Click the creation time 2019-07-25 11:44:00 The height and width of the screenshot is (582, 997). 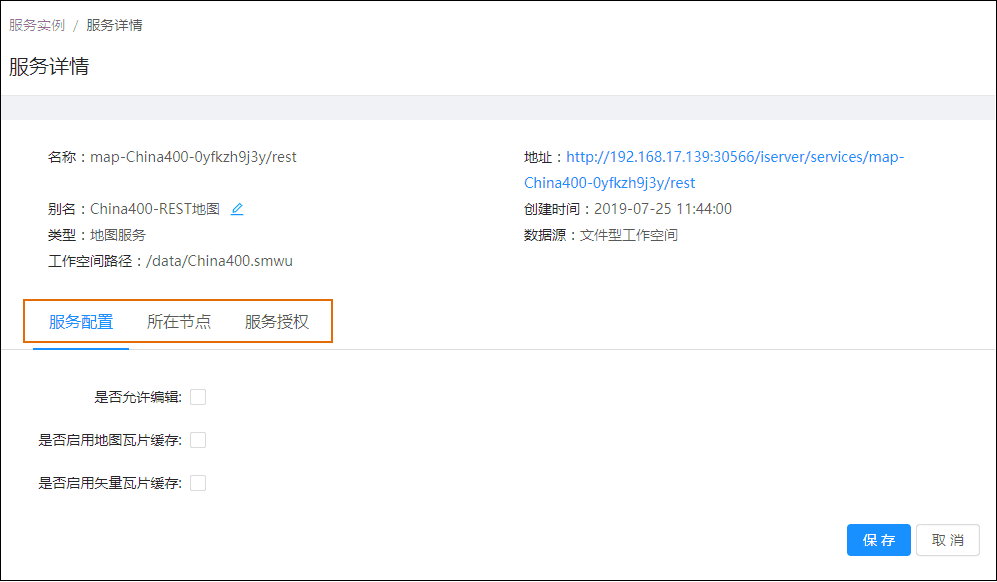coord(662,210)
